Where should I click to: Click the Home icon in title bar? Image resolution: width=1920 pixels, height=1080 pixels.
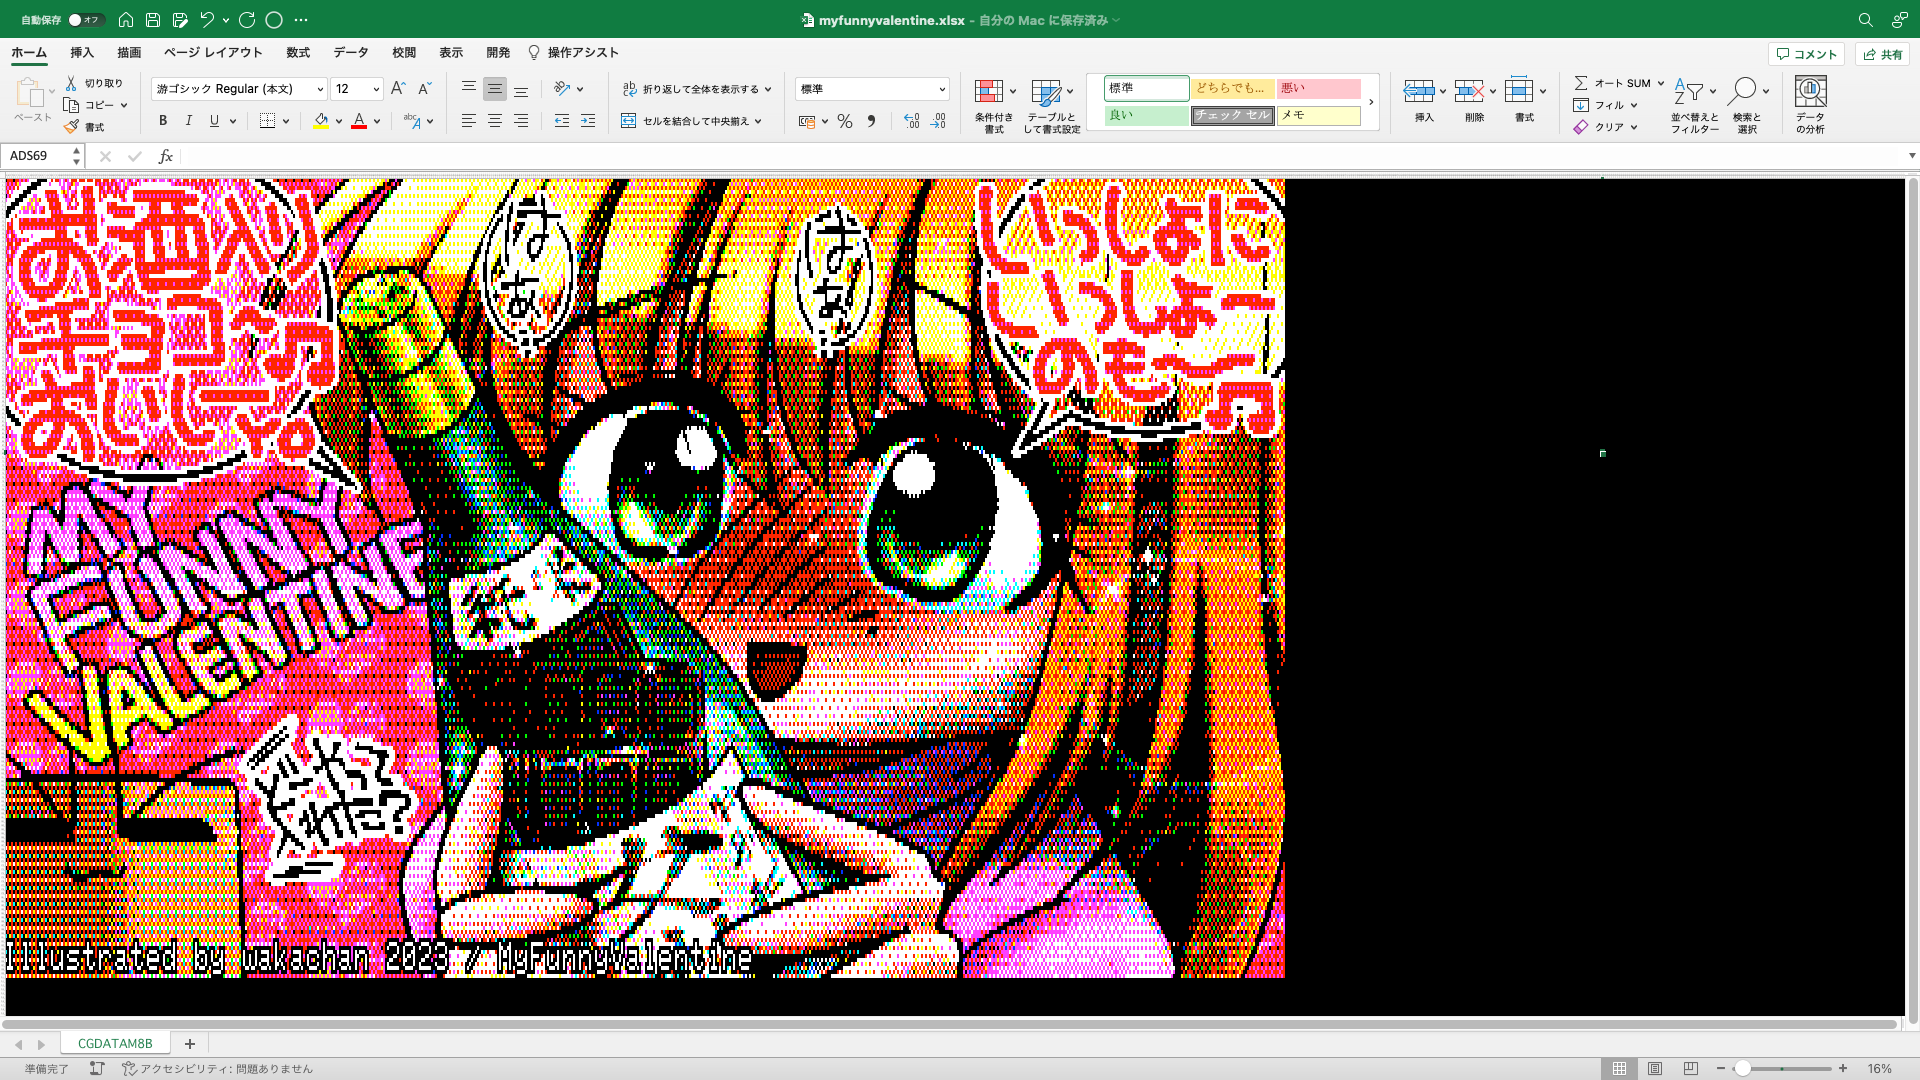126,20
